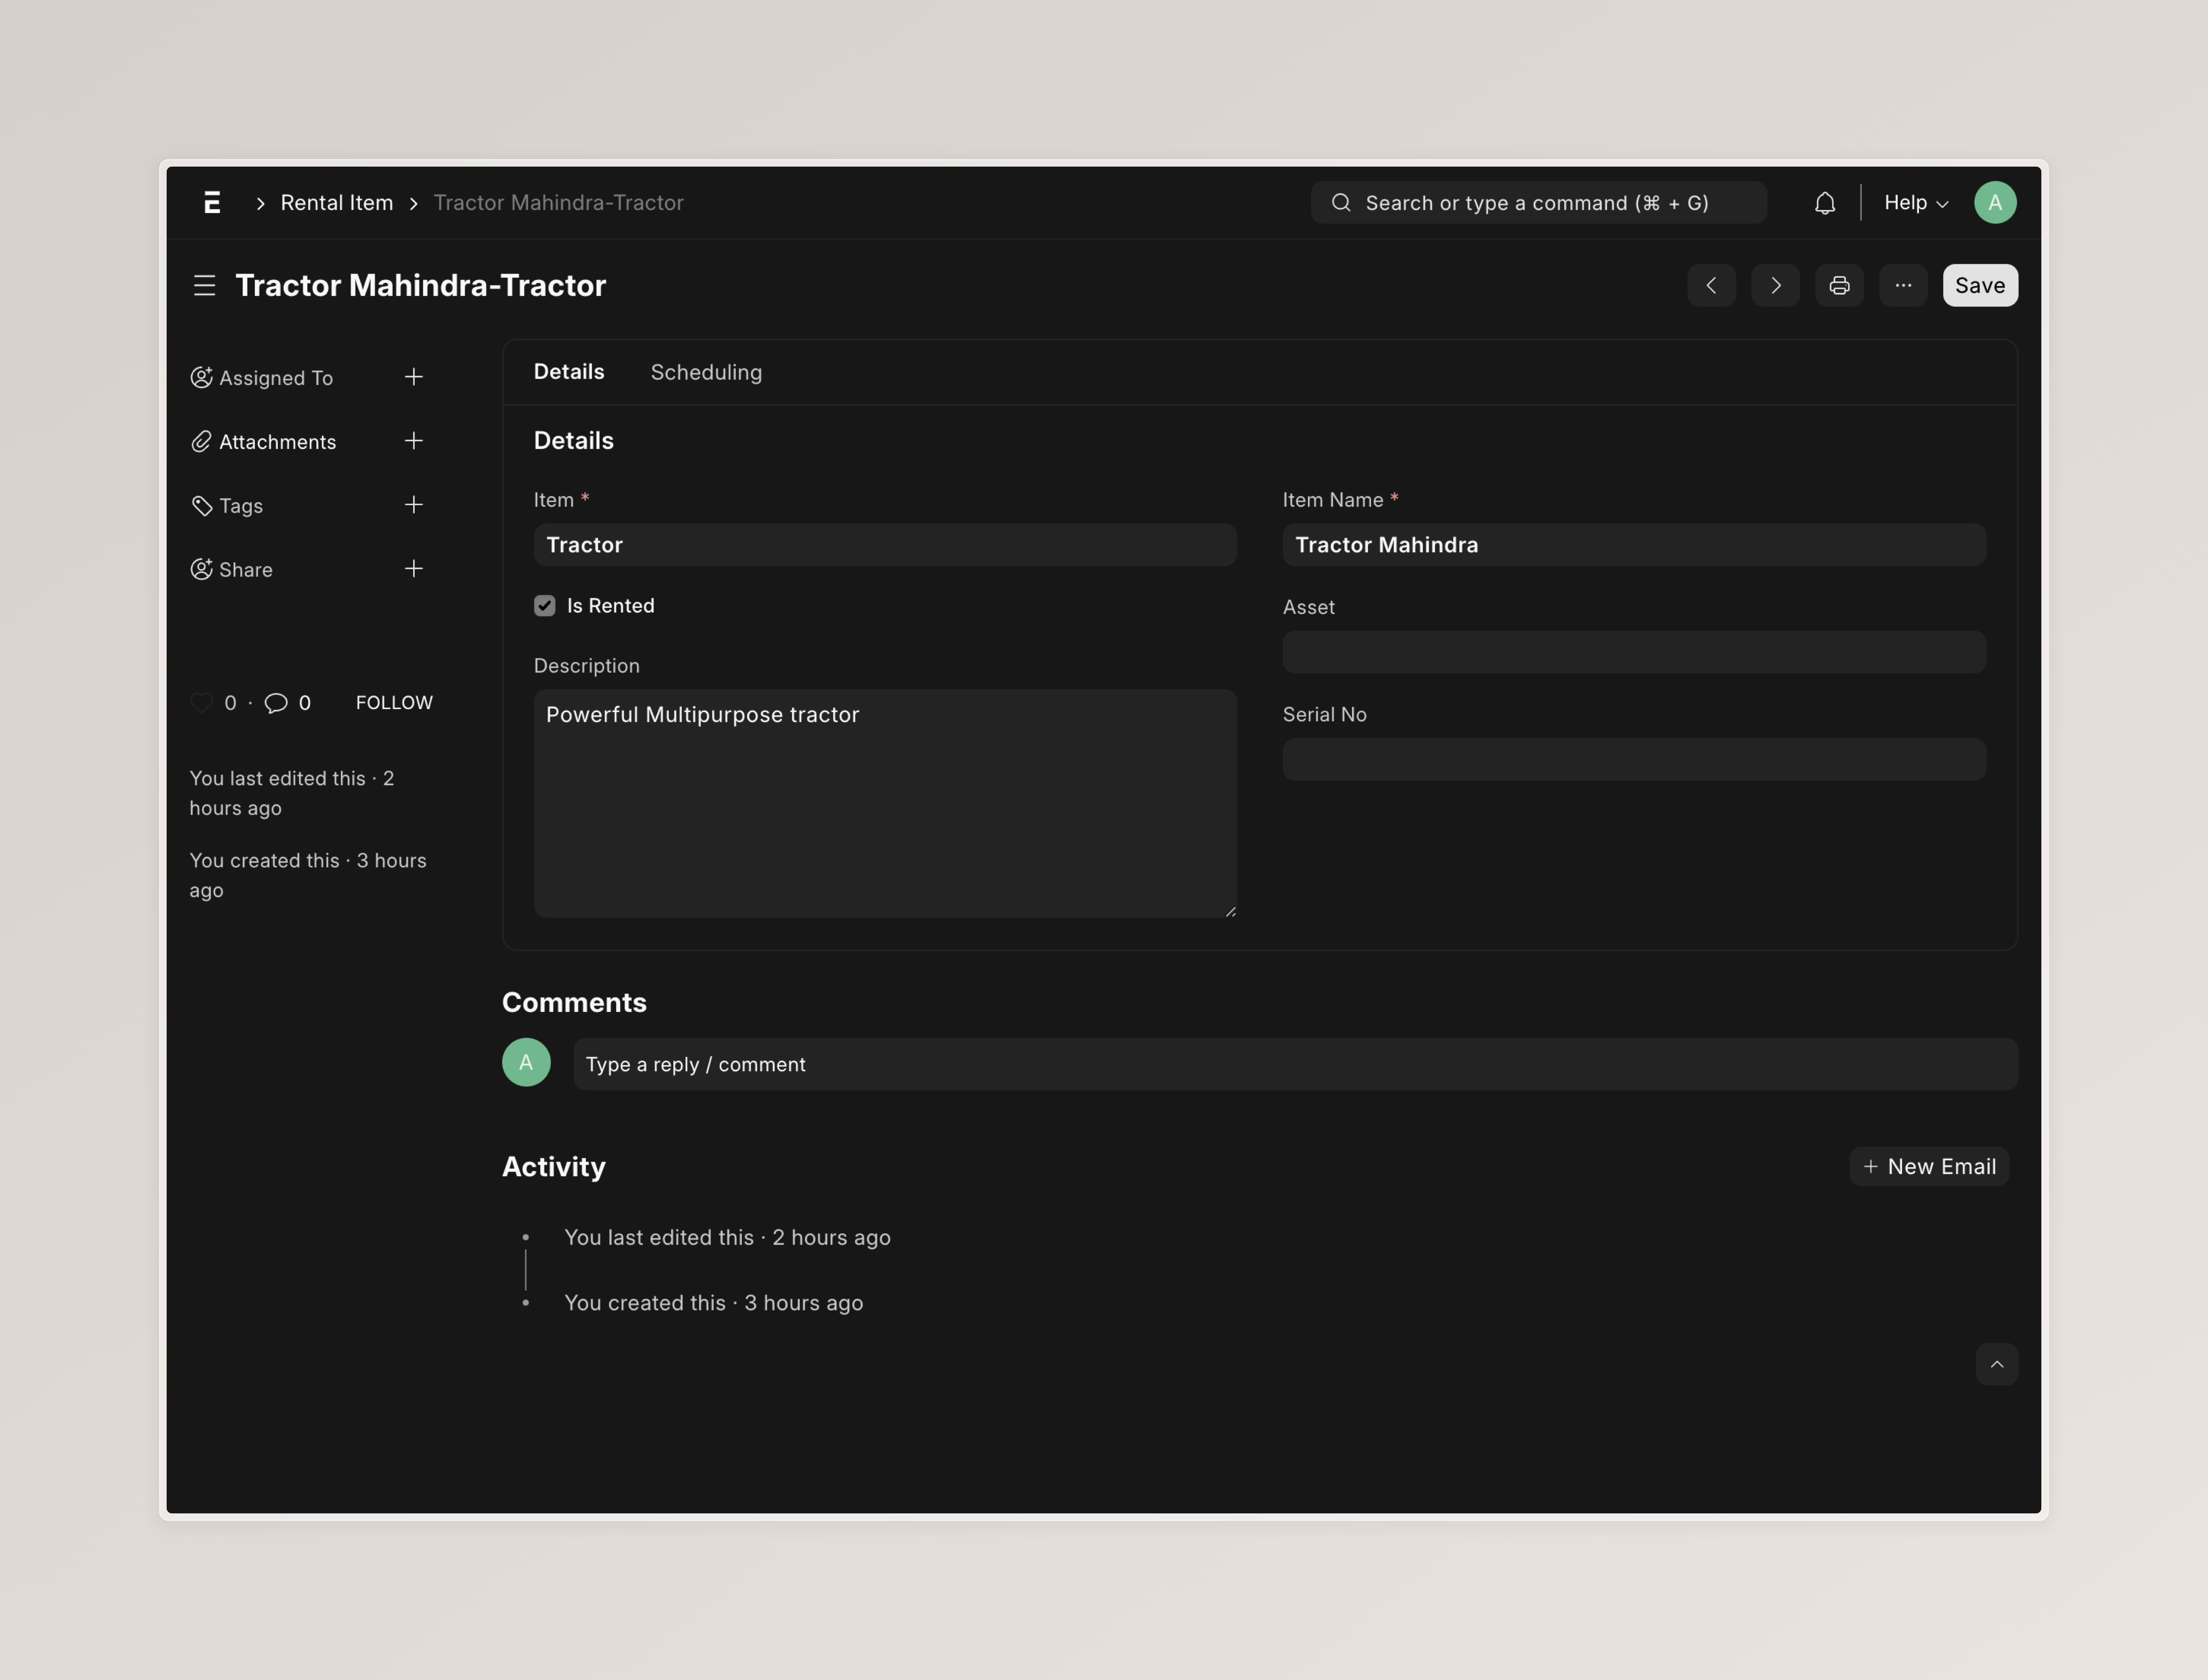Click the notification bell icon
The height and width of the screenshot is (1680, 2208).
click(1824, 203)
